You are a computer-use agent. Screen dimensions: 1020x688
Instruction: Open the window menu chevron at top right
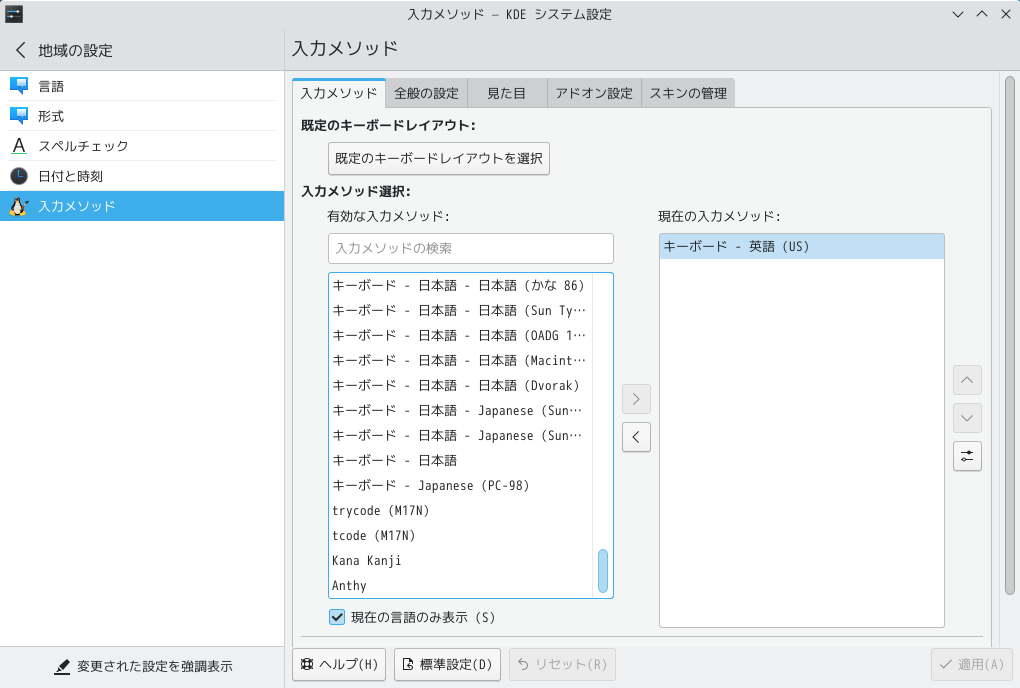coord(957,14)
